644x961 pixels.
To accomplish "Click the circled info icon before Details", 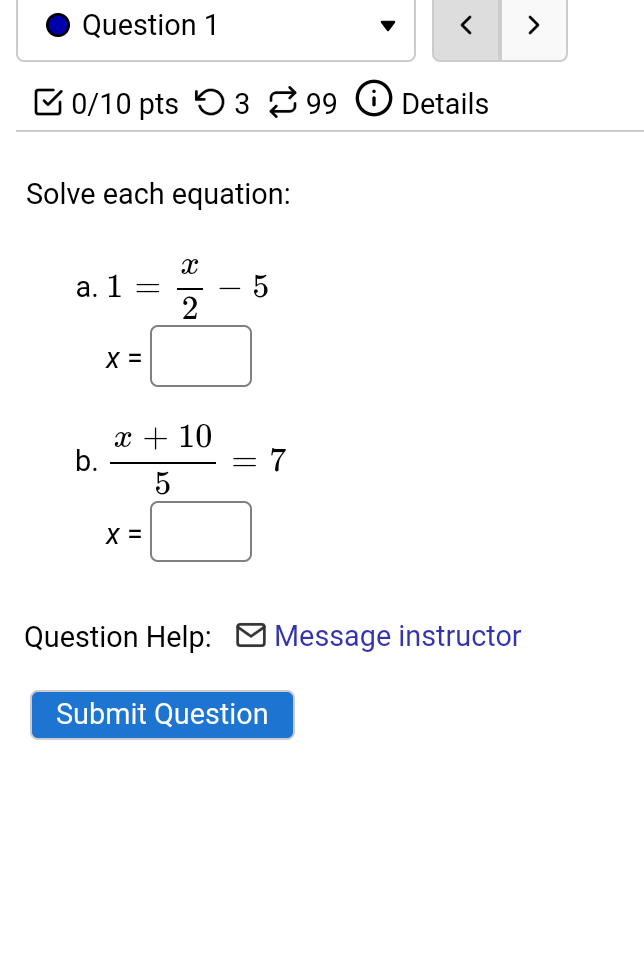I will 373,102.
